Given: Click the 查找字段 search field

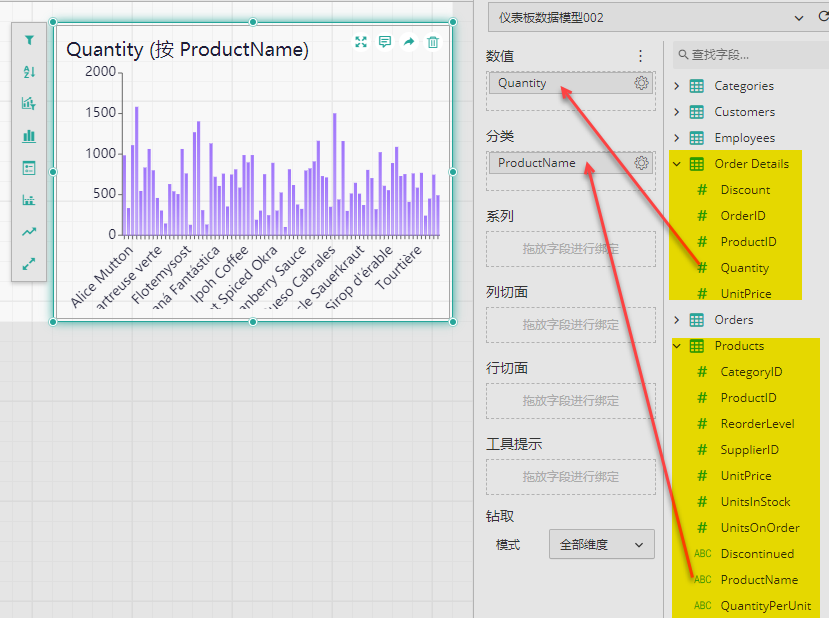Looking at the screenshot, I should 751,54.
